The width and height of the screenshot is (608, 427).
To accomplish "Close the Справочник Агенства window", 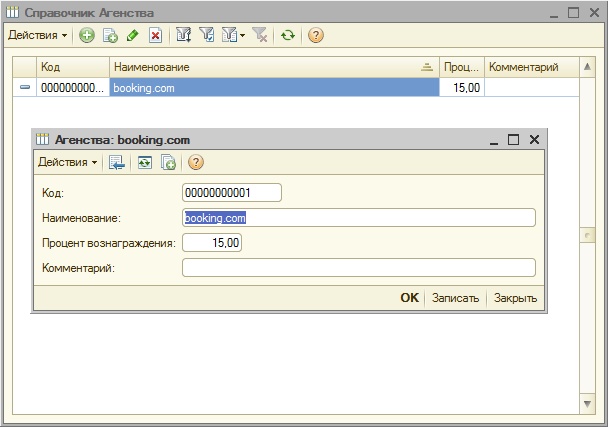I will (594, 13).
